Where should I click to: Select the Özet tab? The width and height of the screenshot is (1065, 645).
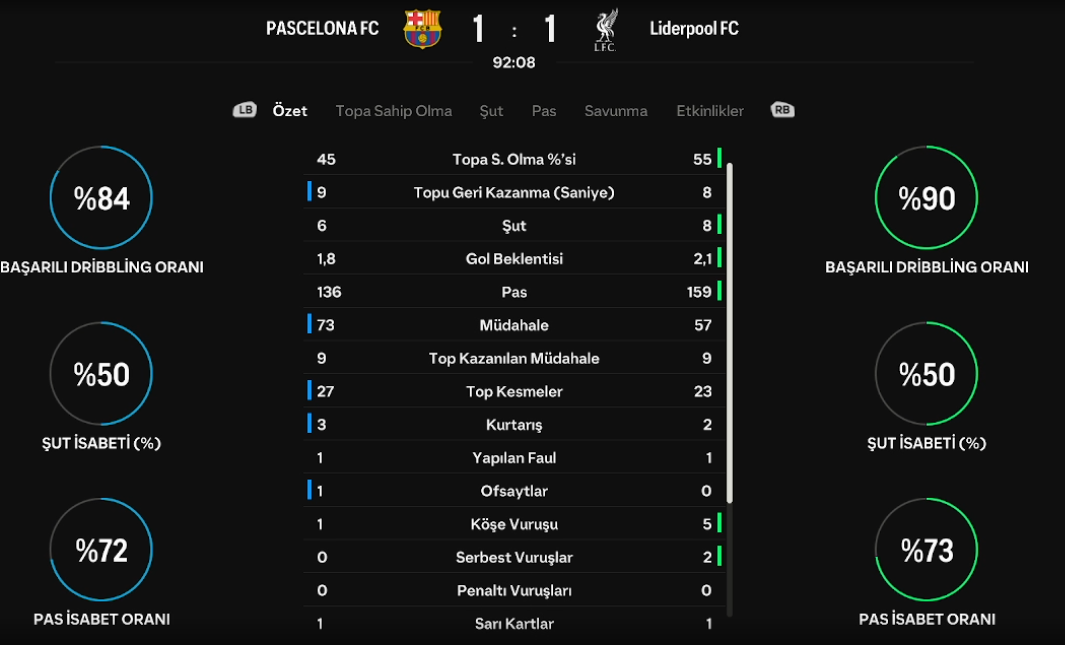point(290,111)
